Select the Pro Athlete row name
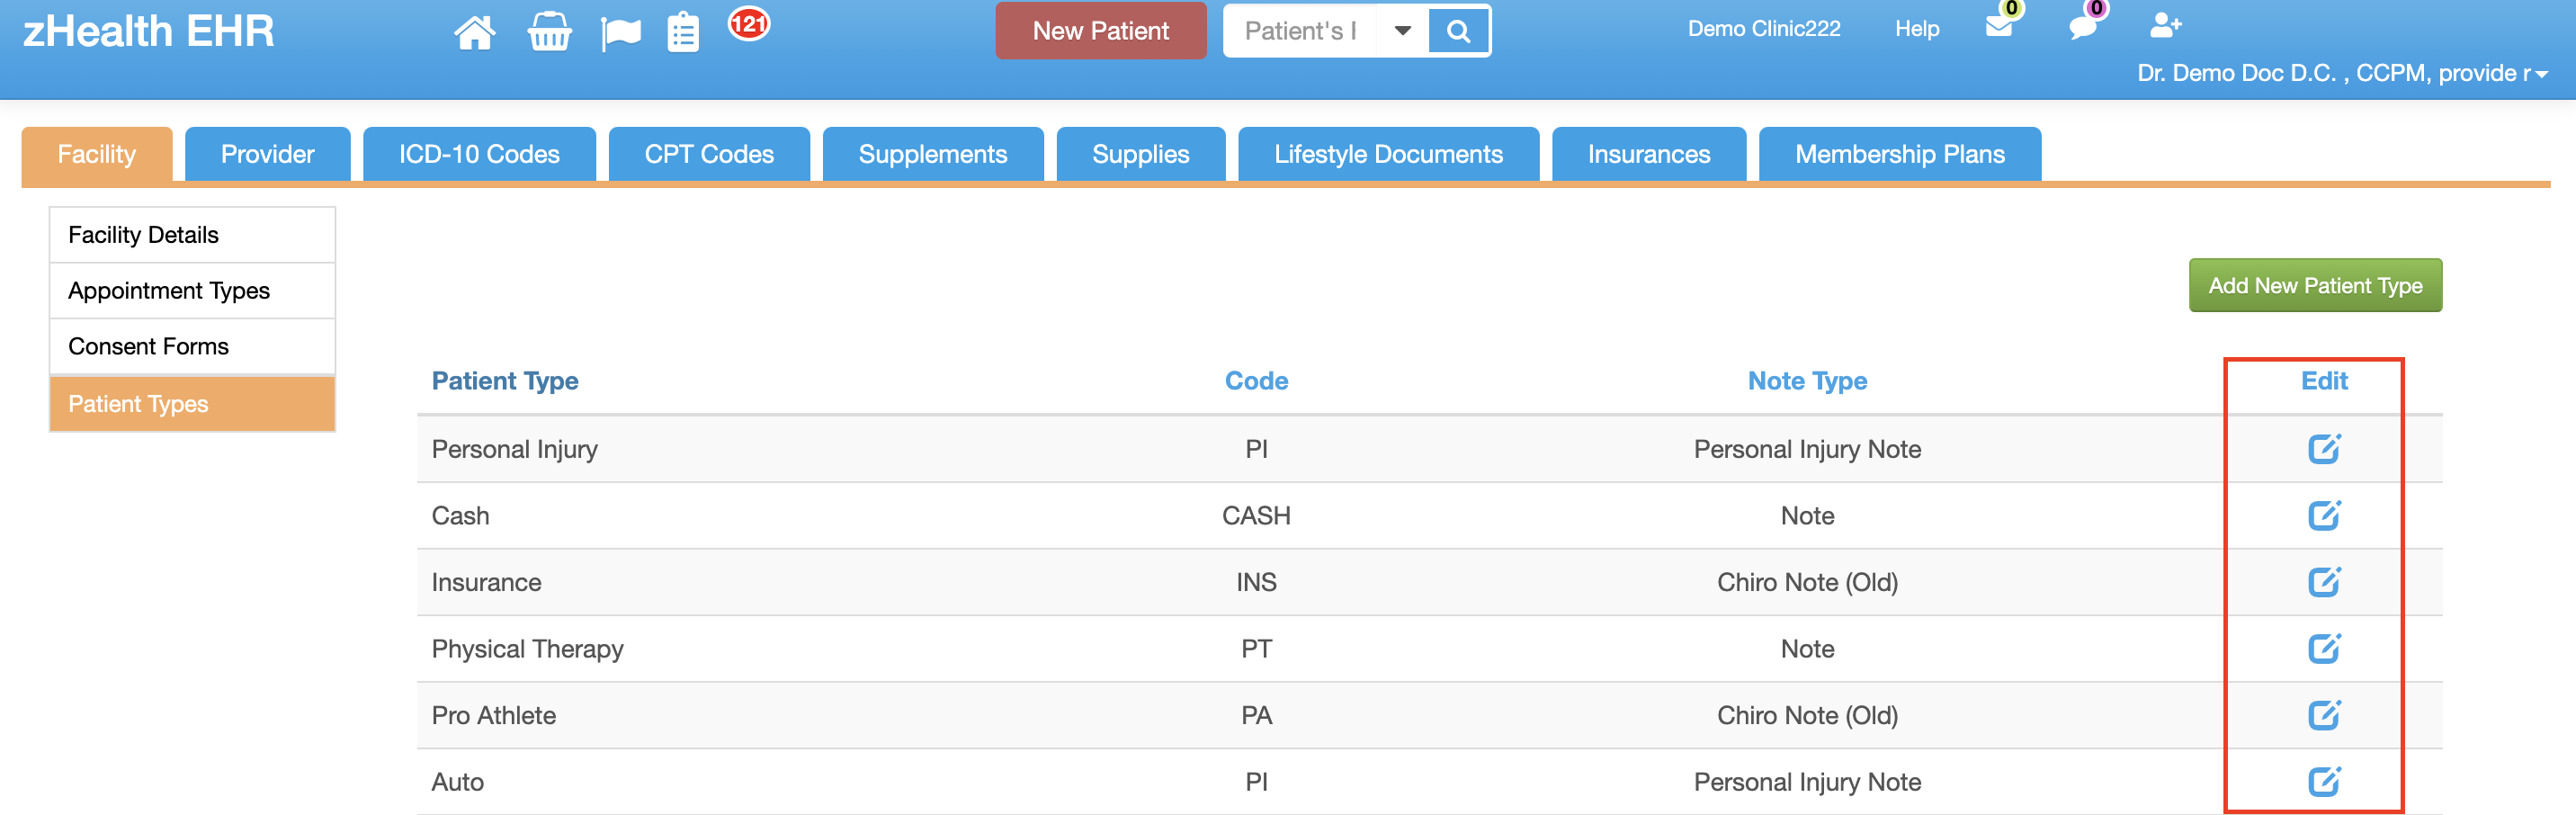The width and height of the screenshot is (2576, 815). point(493,715)
